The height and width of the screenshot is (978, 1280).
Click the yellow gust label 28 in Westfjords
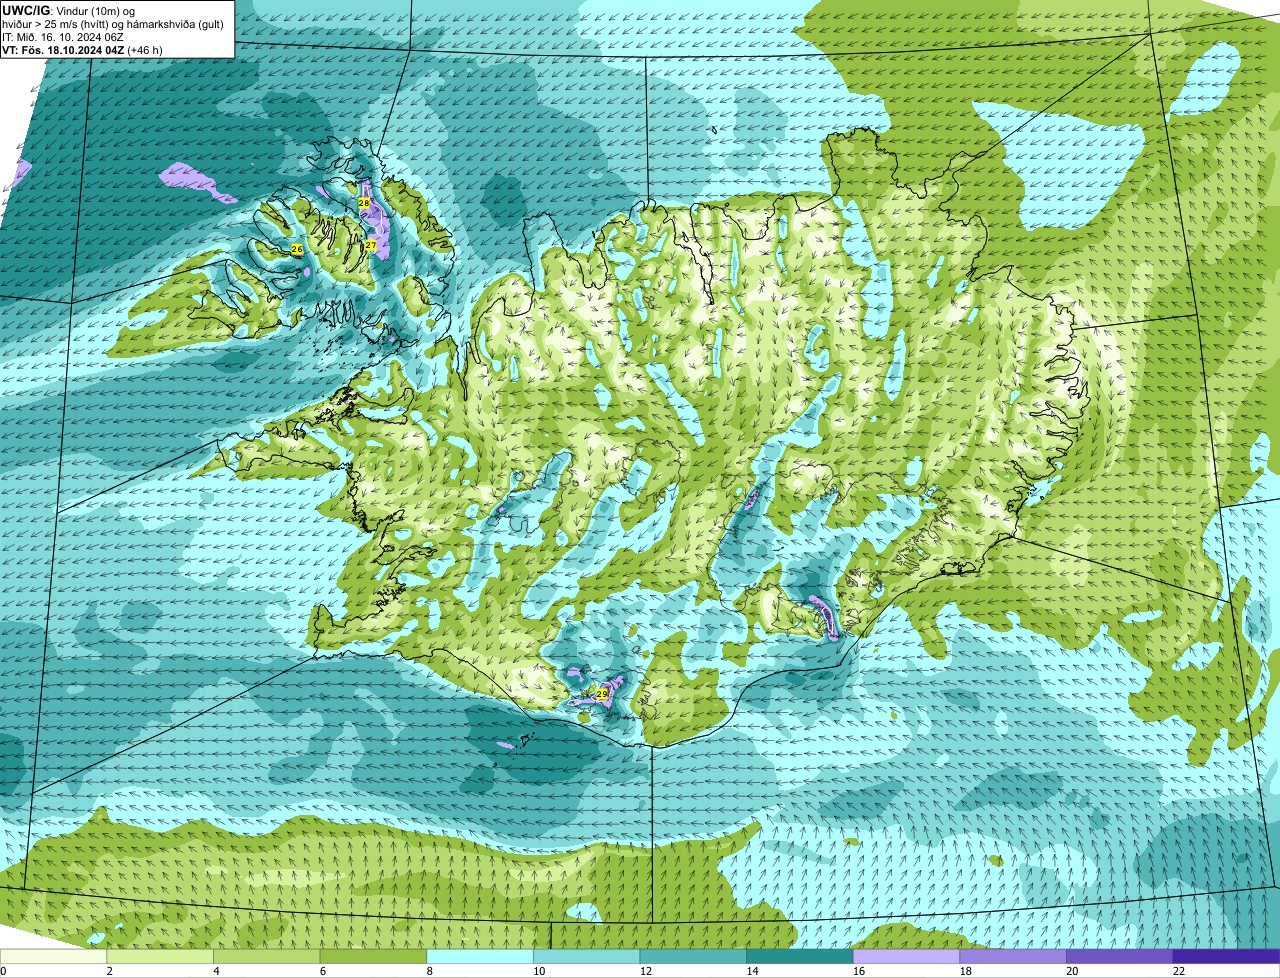(363, 202)
